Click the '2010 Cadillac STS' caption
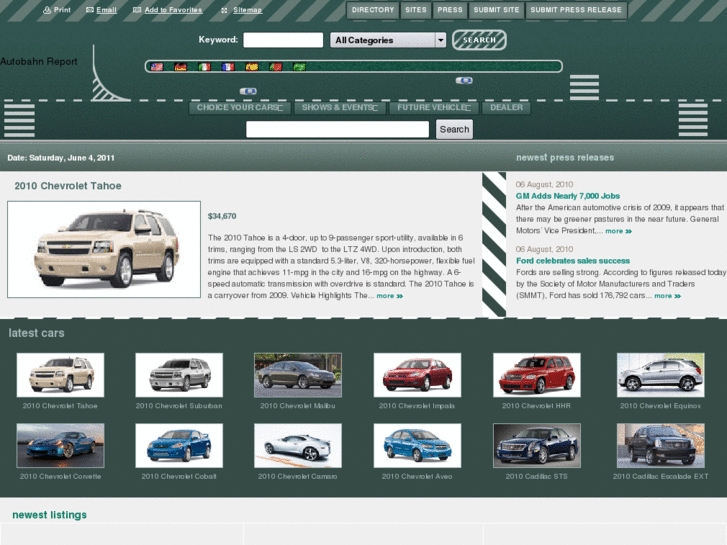 coord(536,476)
